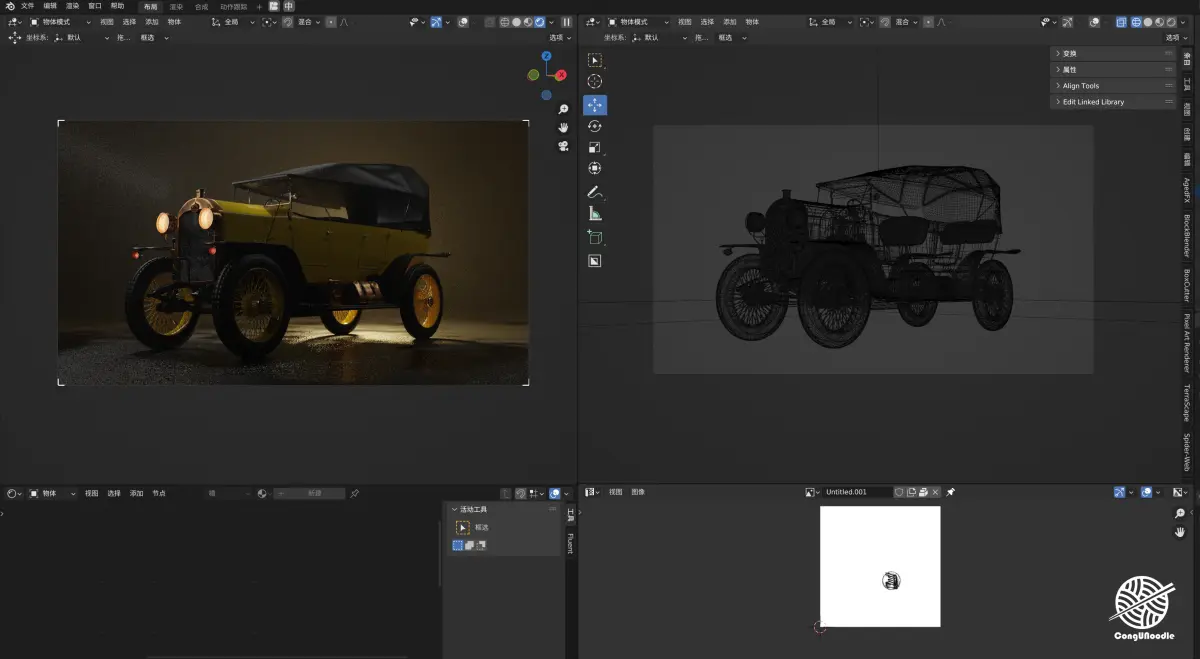Viewport: 1200px width, 659px height.
Task: Expand the 属性 panel
Action: coord(1113,69)
